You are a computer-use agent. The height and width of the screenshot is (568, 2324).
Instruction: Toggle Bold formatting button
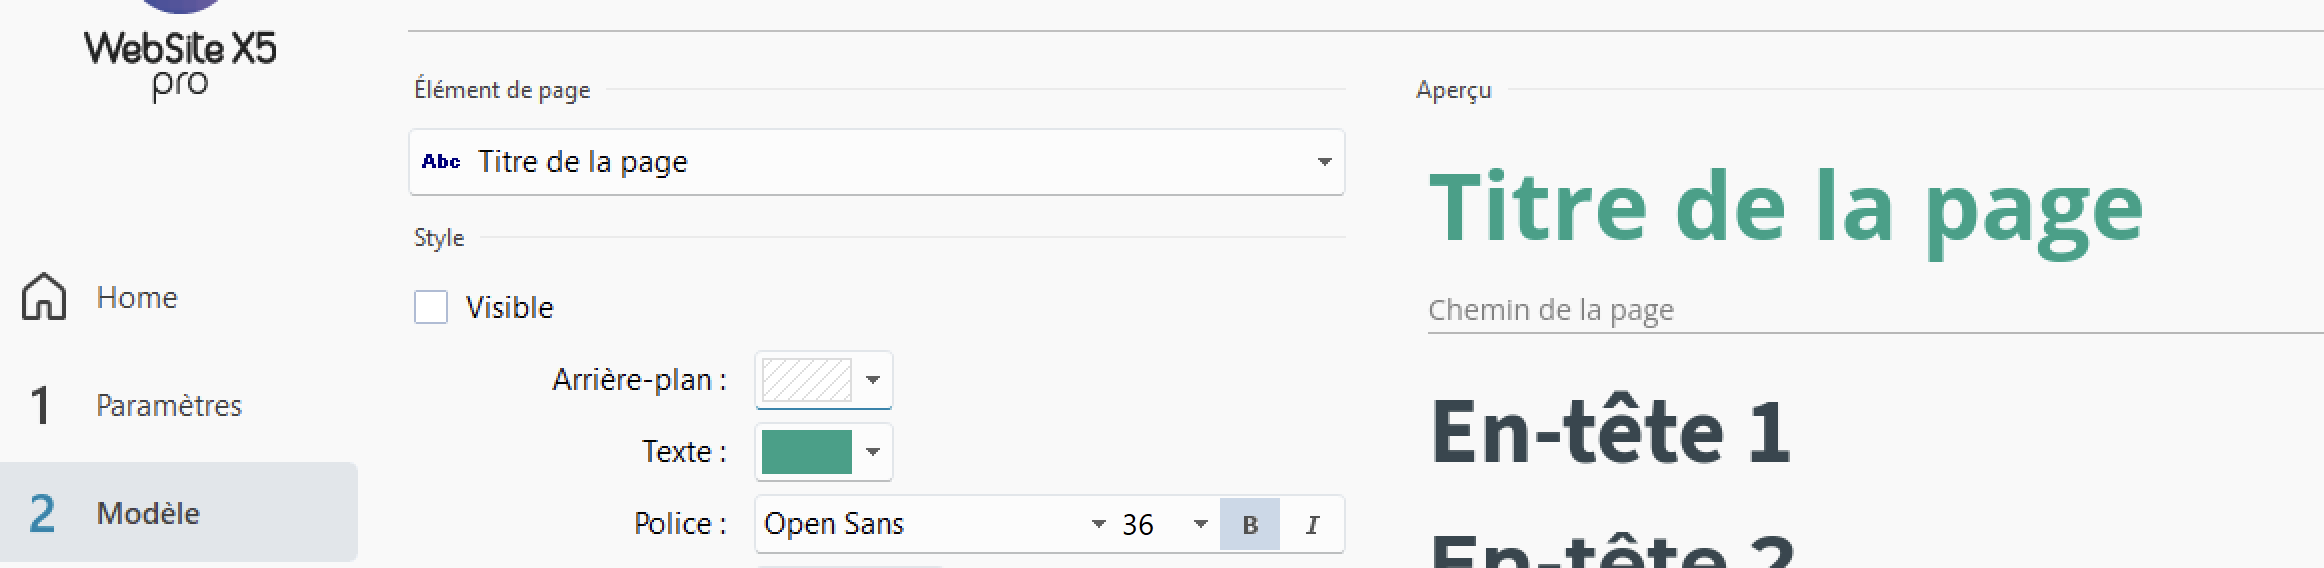coord(1250,524)
